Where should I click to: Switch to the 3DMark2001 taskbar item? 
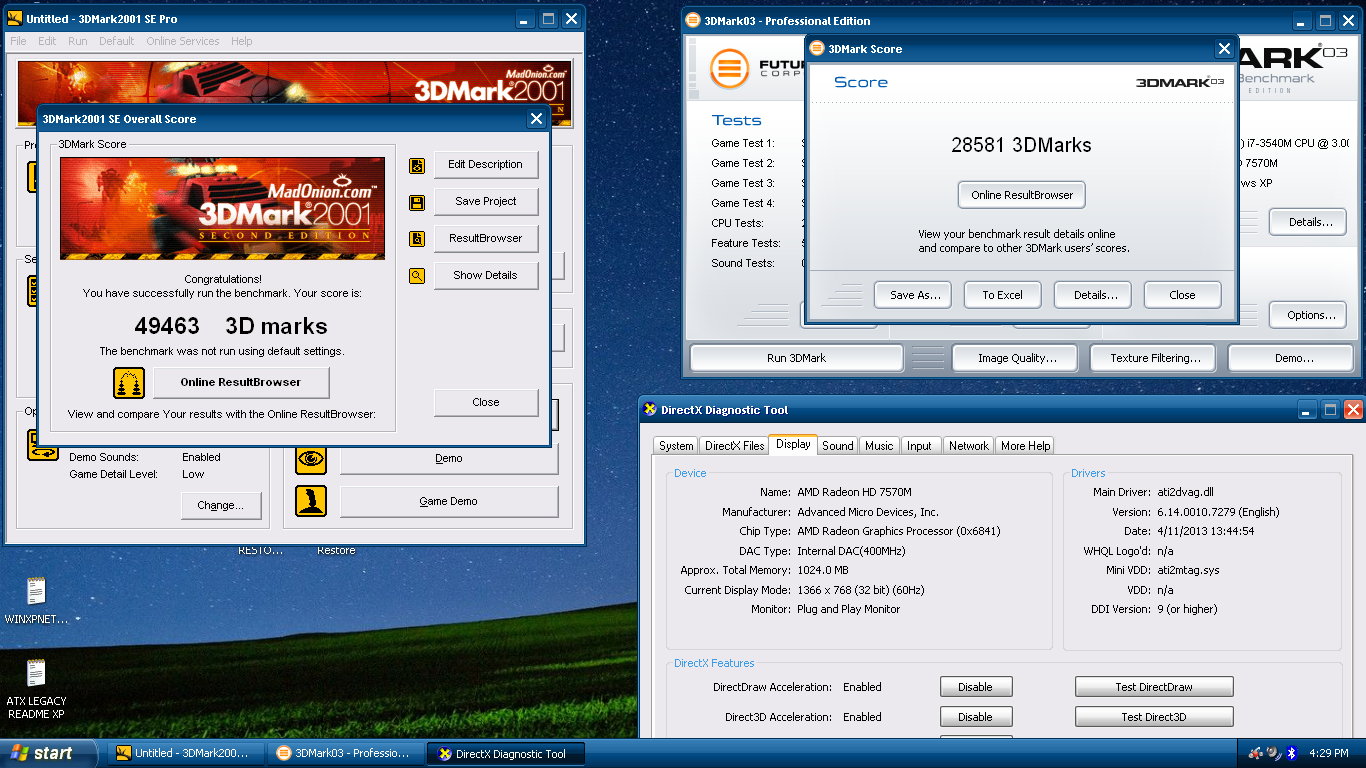184,754
